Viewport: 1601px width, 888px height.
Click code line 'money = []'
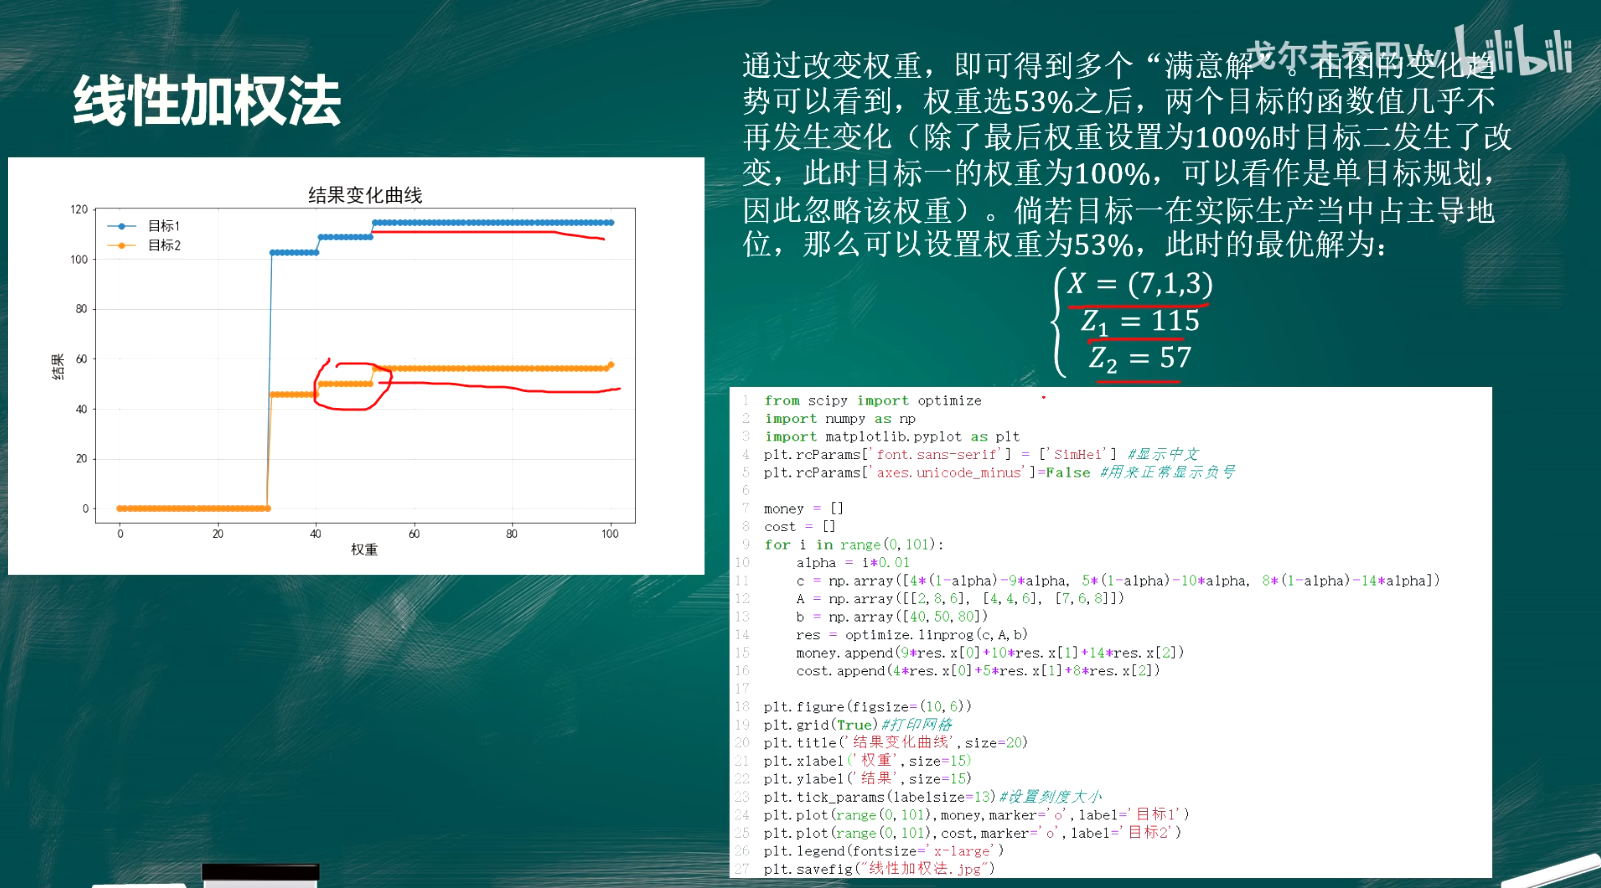pyautogui.click(x=804, y=508)
